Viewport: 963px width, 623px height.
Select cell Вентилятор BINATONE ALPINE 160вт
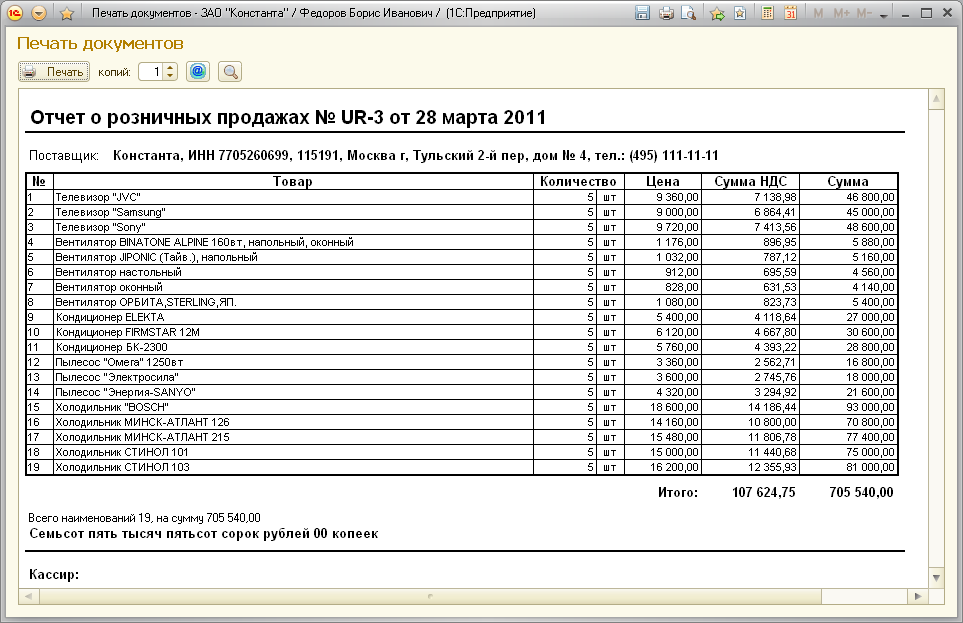click(x=293, y=242)
